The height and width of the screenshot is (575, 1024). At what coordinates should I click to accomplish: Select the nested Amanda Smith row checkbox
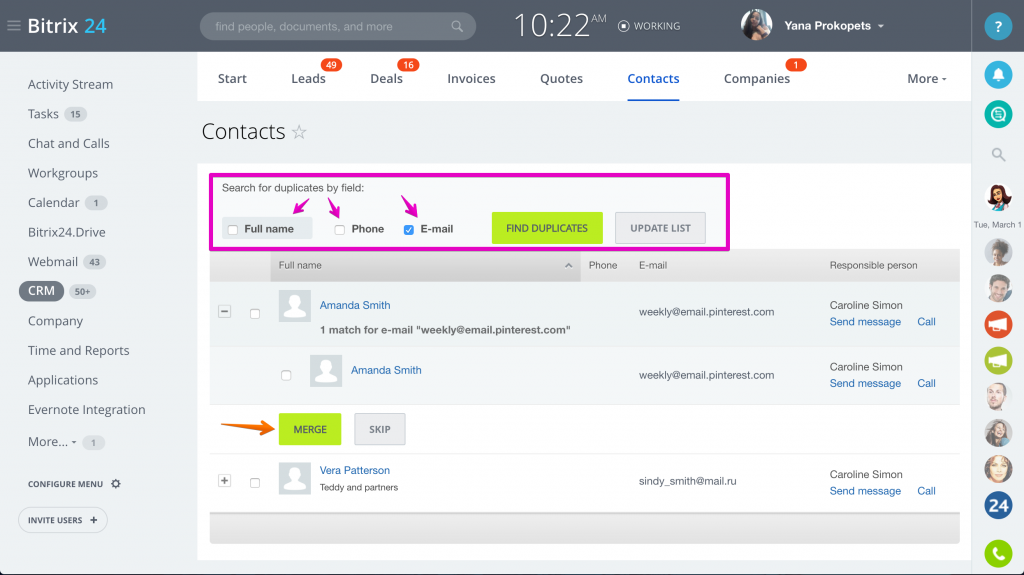point(286,375)
